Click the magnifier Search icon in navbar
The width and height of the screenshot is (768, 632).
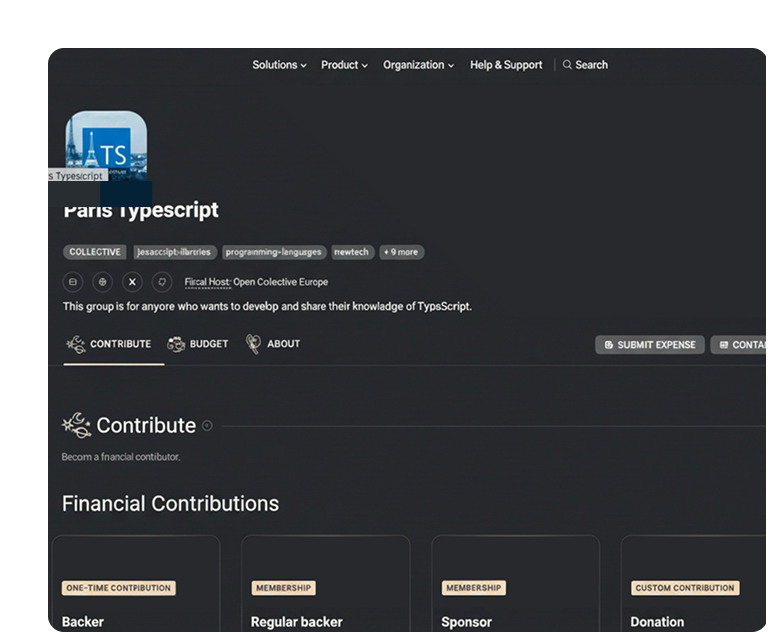[568, 65]
